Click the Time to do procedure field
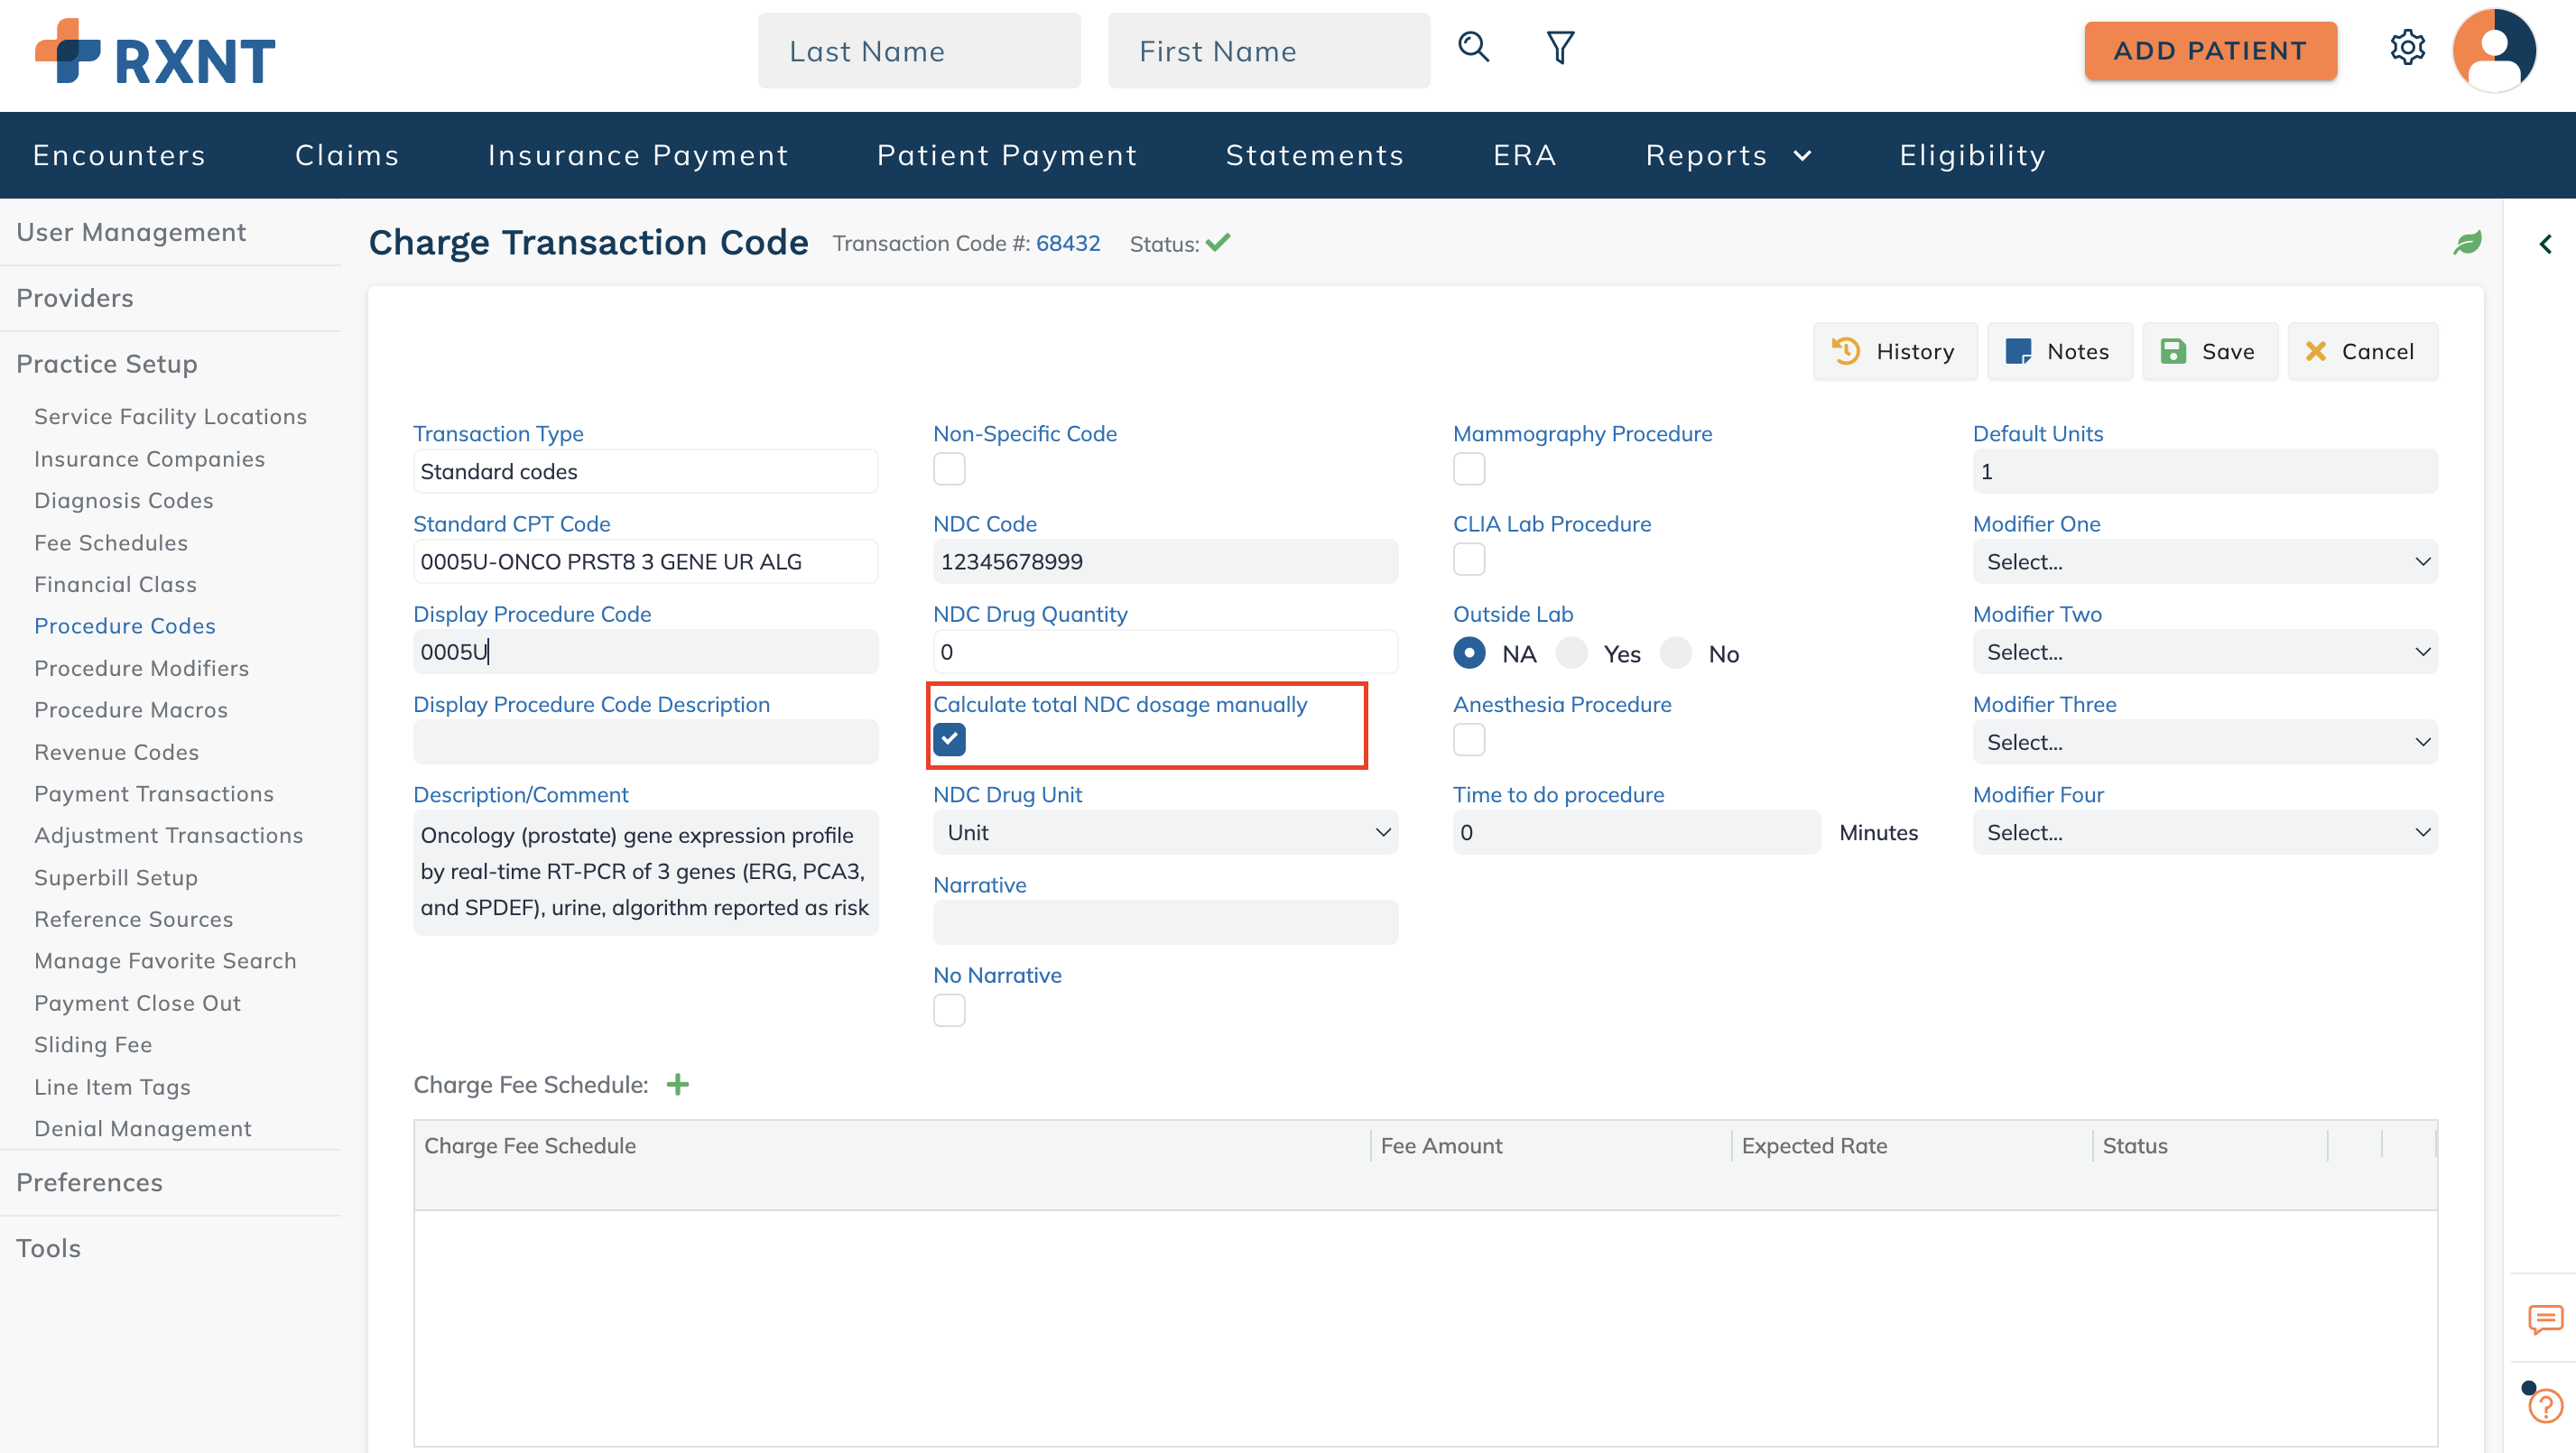2576x1453 pixels. (x=1636, y=832)
